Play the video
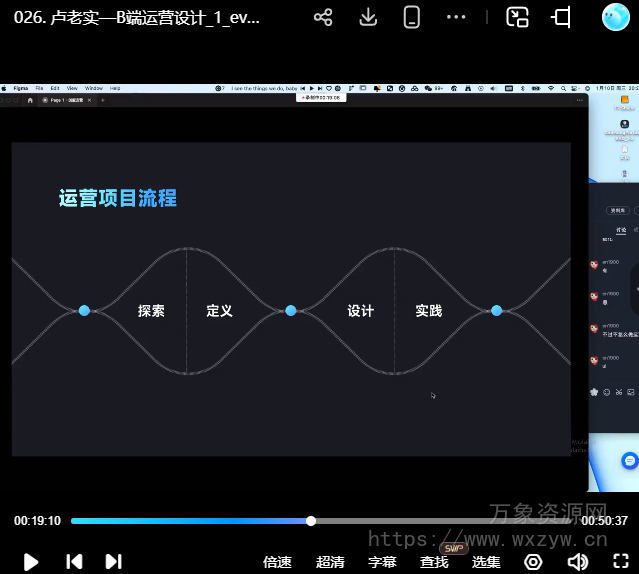Screen dimensions: 639x574 point(31,561)
